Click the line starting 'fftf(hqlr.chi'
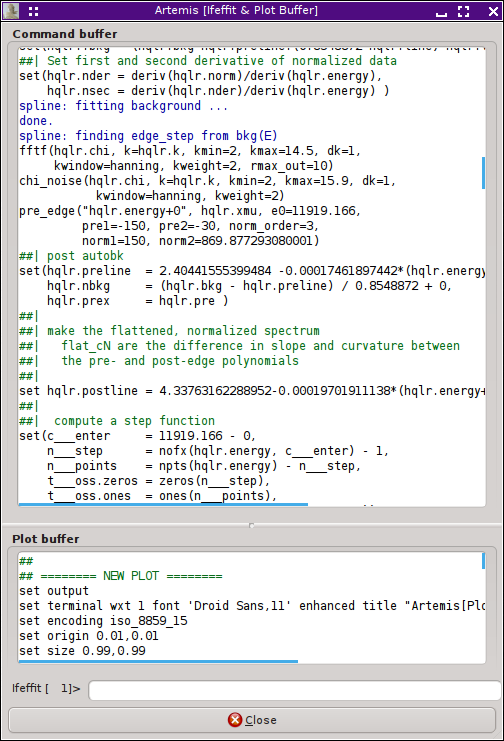The image size is (504, 741). pyautogui.click(x=190, y=151)
